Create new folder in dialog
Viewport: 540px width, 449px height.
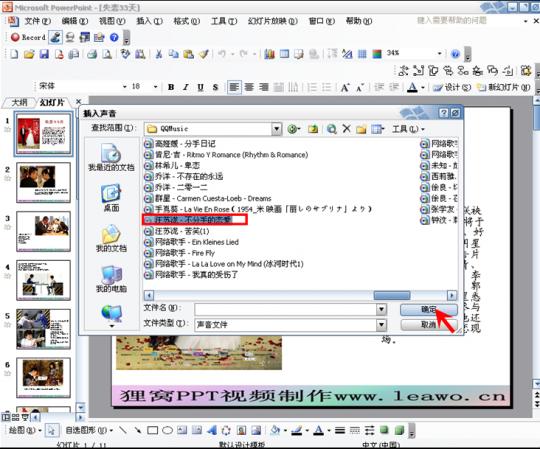coord(361,129)
